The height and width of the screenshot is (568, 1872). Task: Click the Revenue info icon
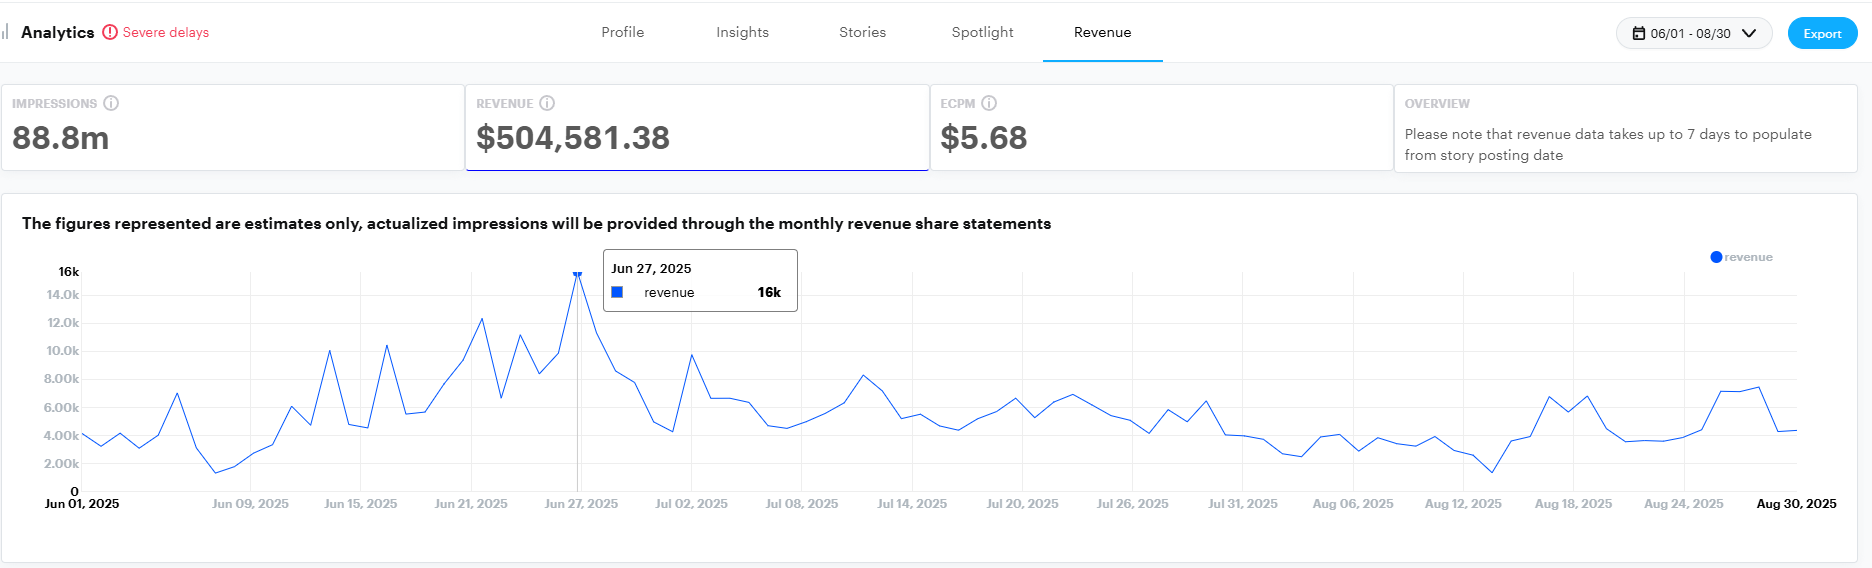[x=547, y=103]
